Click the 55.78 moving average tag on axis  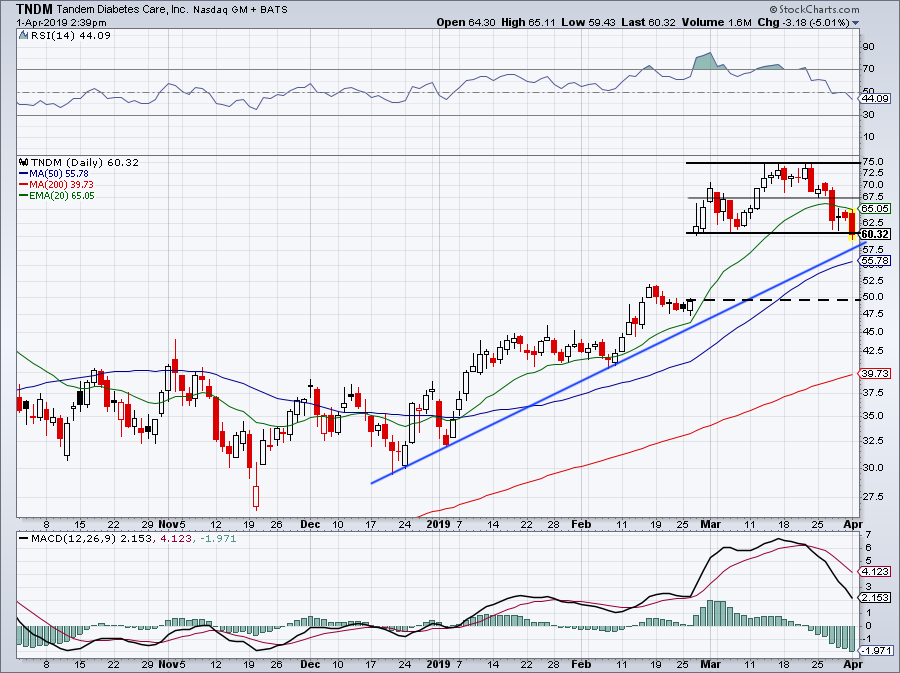tap(874, 260)
